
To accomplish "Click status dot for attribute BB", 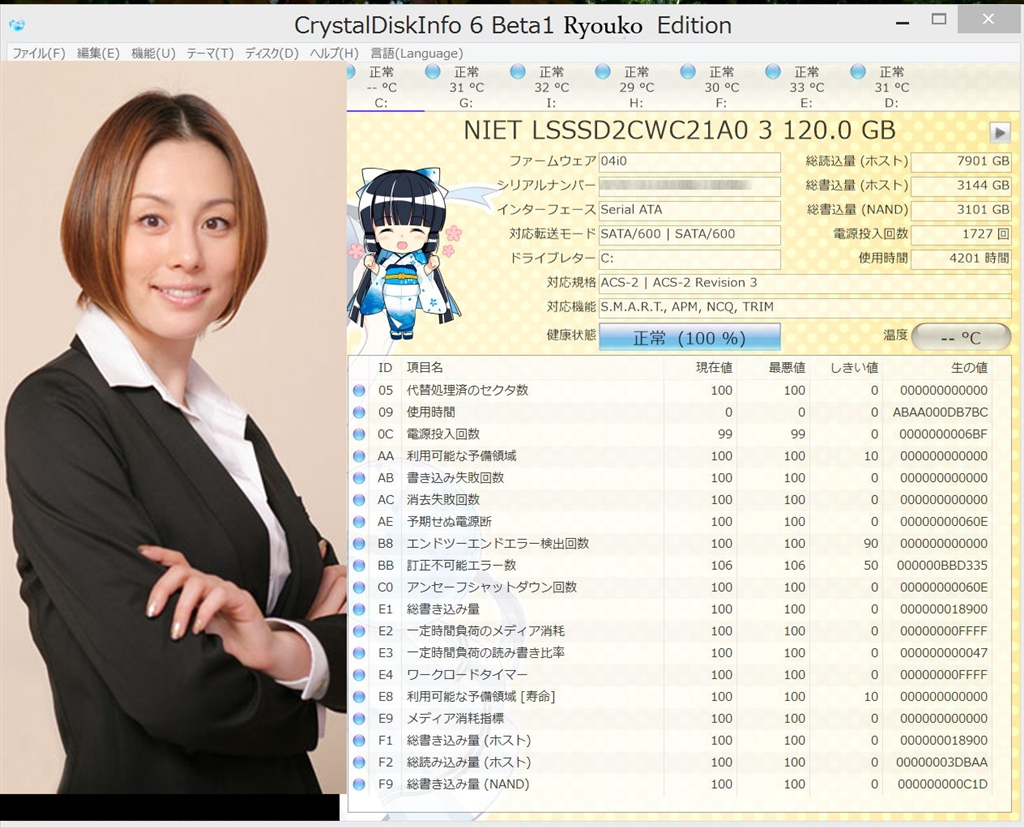I will coord(359,565).
